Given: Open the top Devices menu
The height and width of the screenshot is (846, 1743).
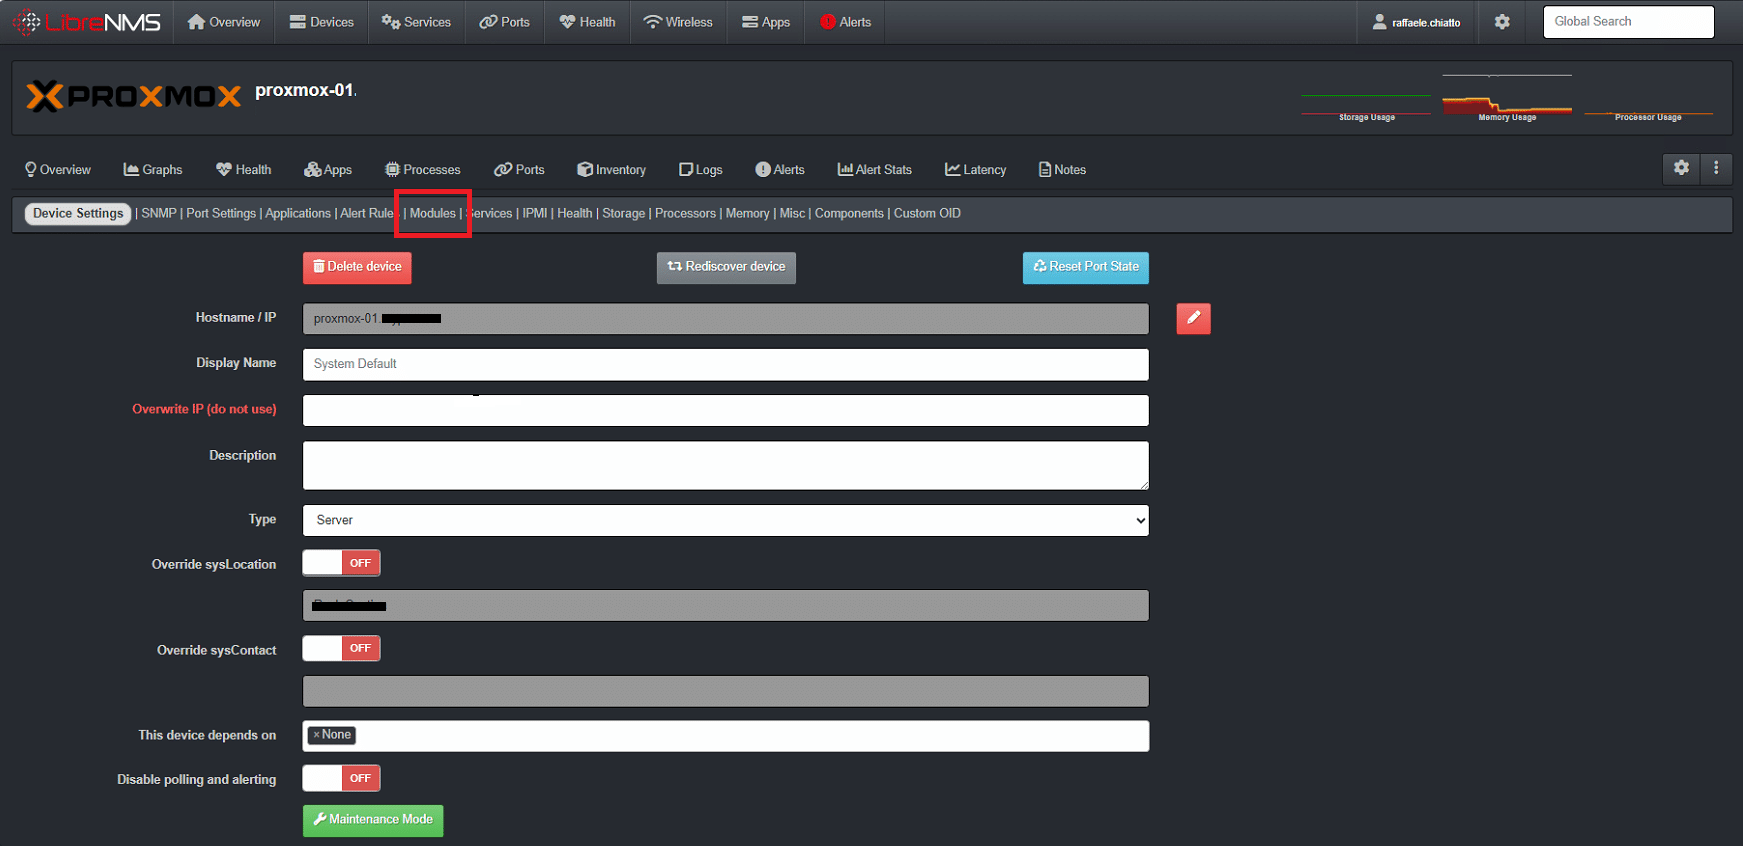Looking at the screenshot, I should coord(322,22).
